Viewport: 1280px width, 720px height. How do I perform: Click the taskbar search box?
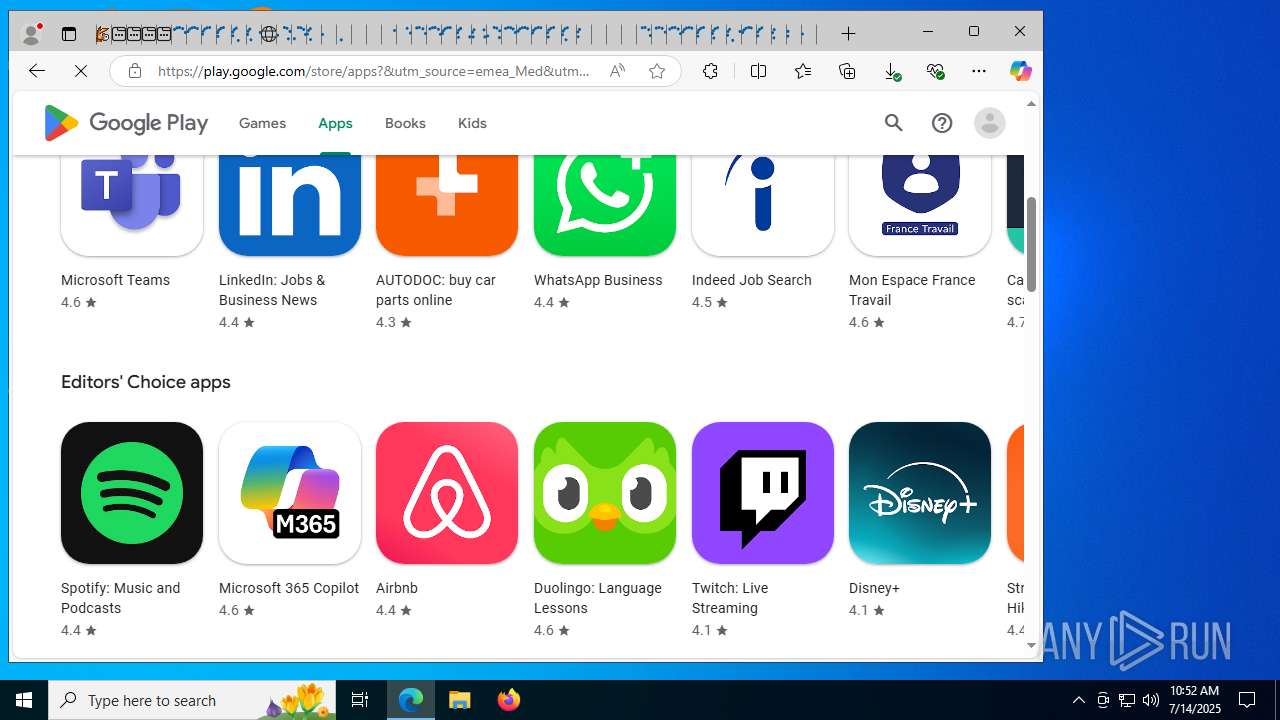tap(192, 700)
